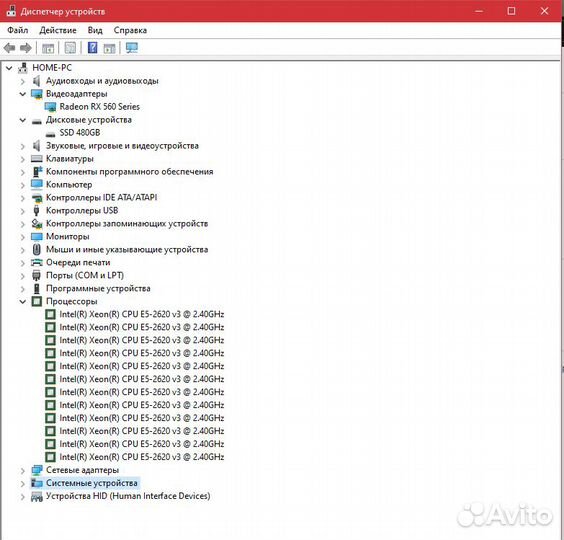Expand the Сетевые адаптеры category
The height and width of the screenshot is (540, 564).
(x=23, y=470)
